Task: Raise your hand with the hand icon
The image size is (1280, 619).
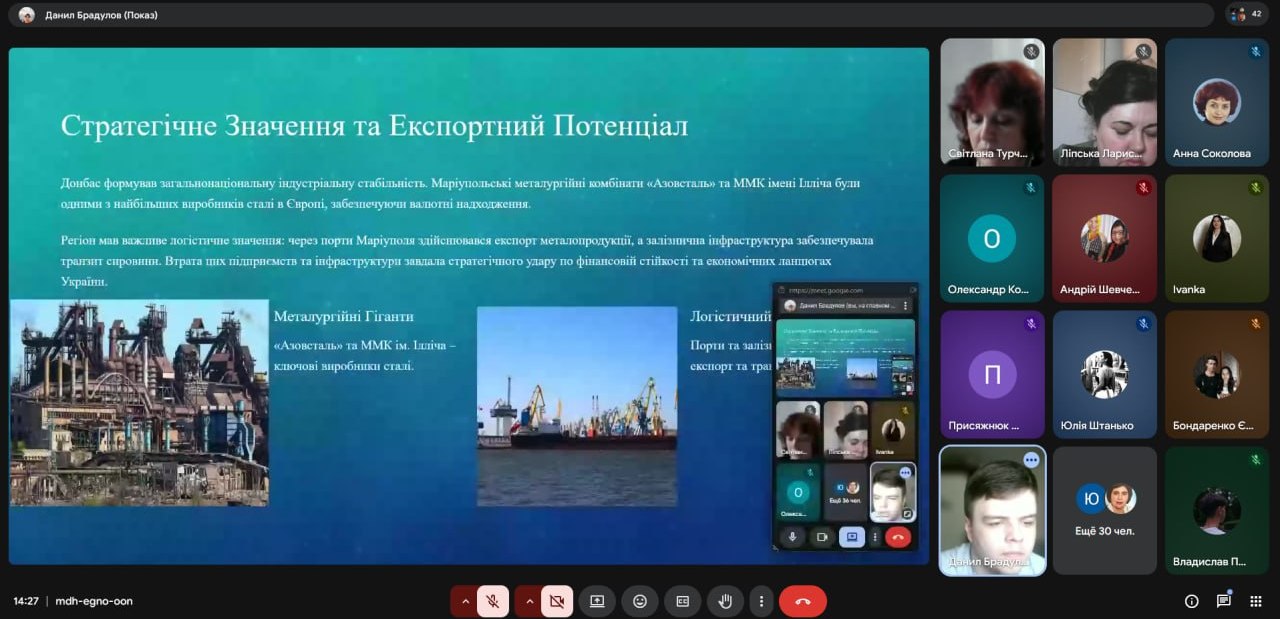Action: pyautogui.click(x=725, y=601)
